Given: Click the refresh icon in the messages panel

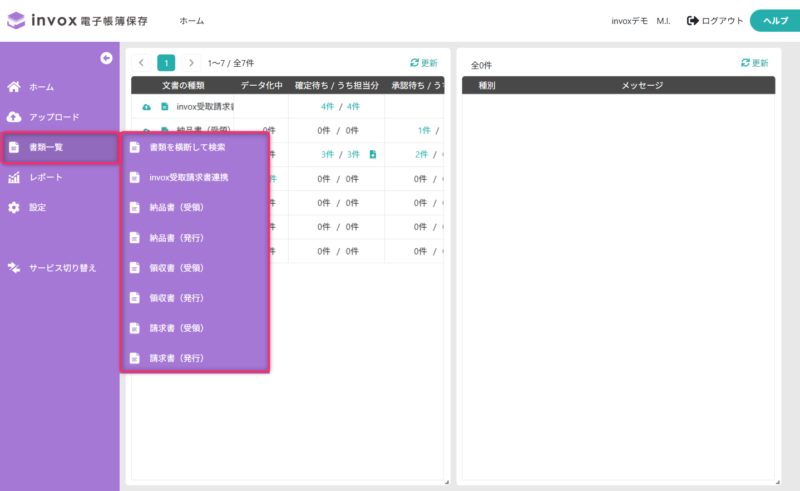Looking at the screenshot, I should click(x=745, y=62).
